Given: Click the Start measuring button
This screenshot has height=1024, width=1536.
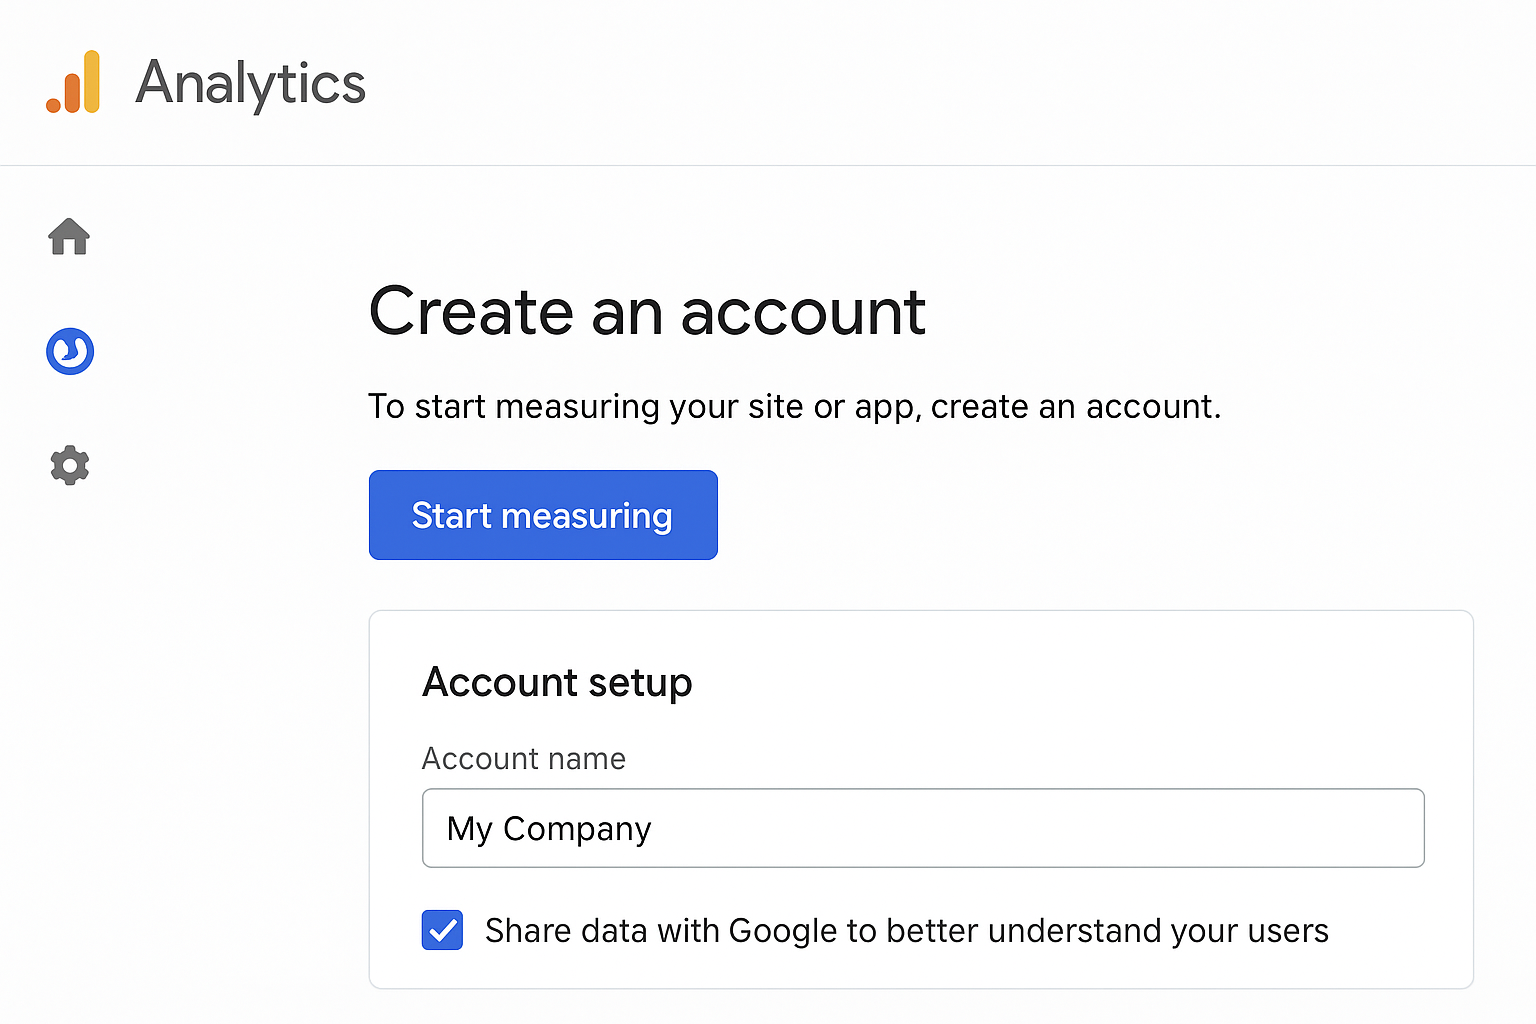Looking at the screenshot, I should point(543,515).
